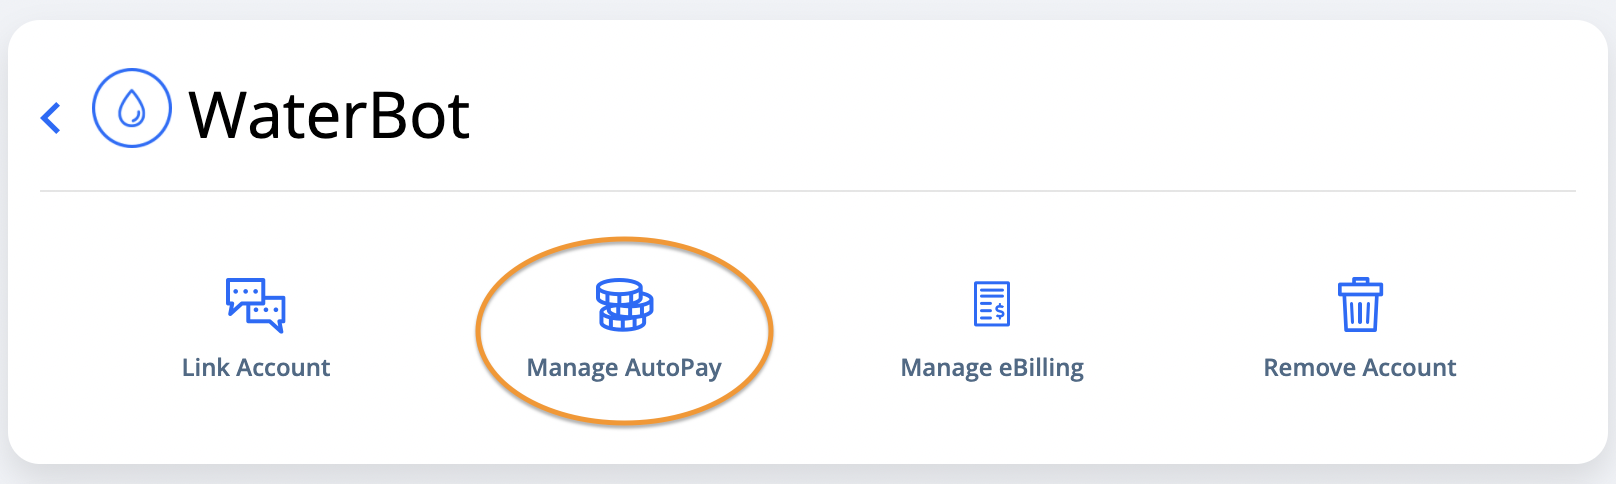
Task: Click the lid of the trash can icon
Action: pyautogui.click(x=1360, y=287)
